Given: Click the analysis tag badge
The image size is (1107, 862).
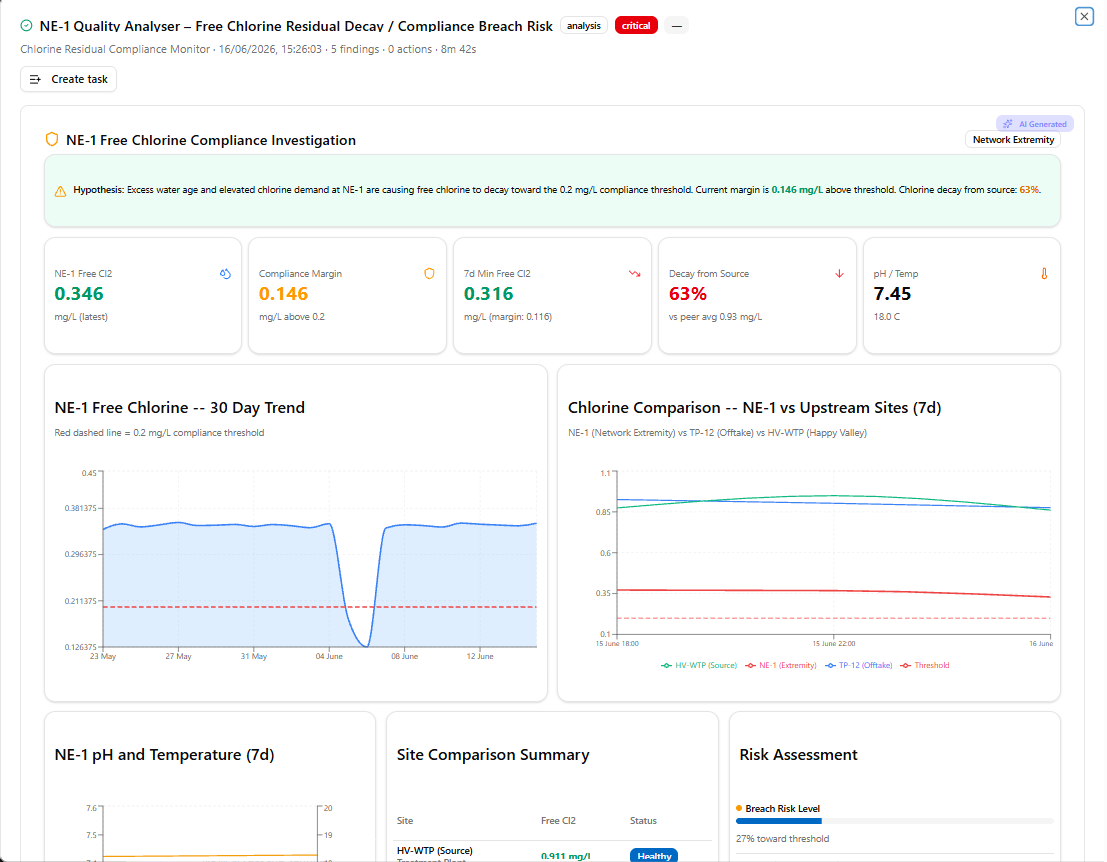Looking at the screenshot, I should tap(583, 26).
